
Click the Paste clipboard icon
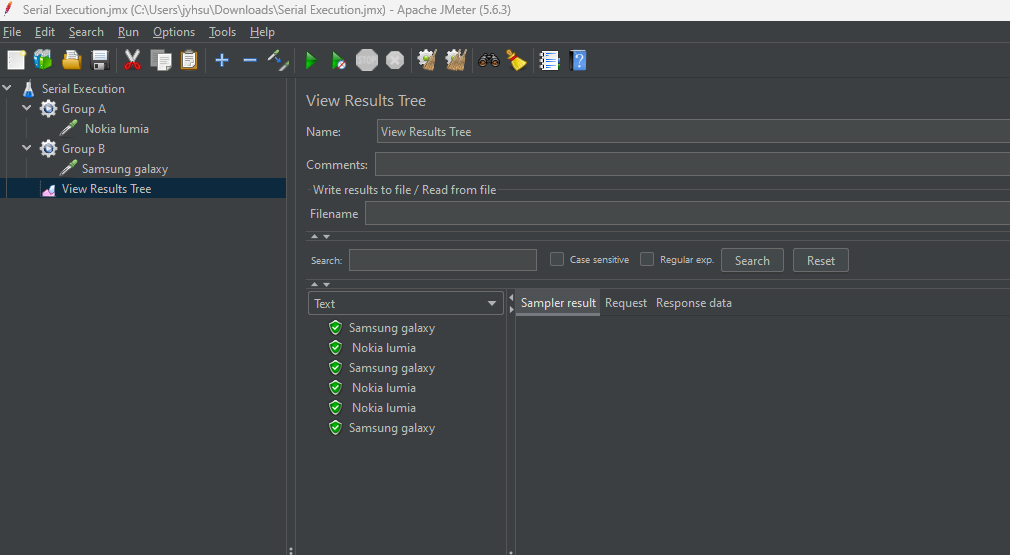point(189,61)
